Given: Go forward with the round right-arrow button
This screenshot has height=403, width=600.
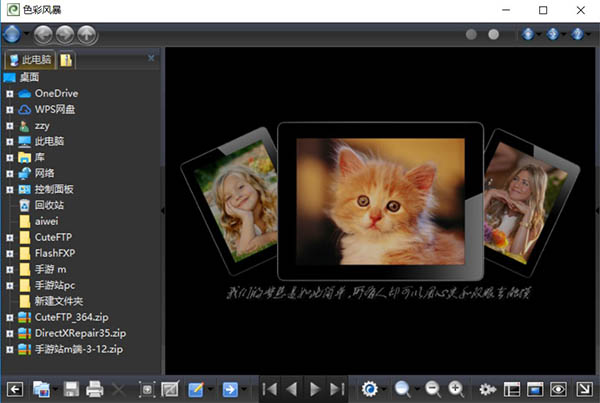Looking at the screenshot, I should (65, 35).
